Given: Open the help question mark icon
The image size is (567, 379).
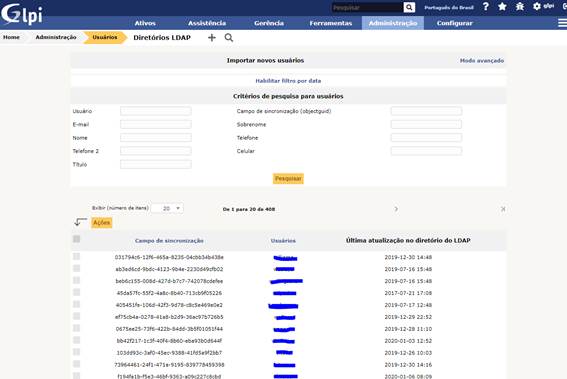Looking at the screenshot, I should (x=486, y=7).
